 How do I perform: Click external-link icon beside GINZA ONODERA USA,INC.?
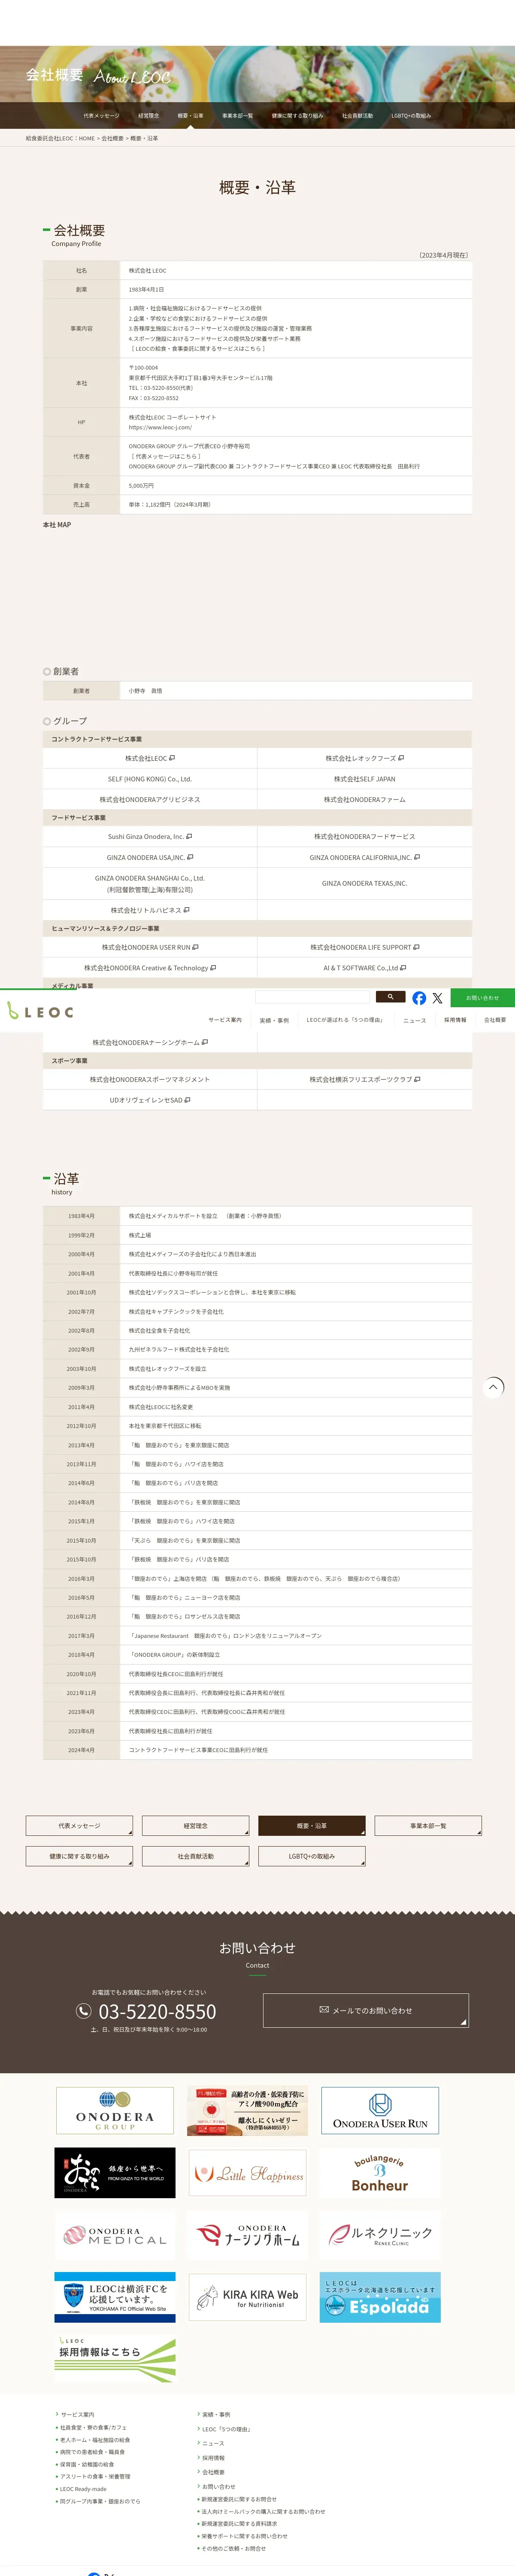tap(190, 857)
